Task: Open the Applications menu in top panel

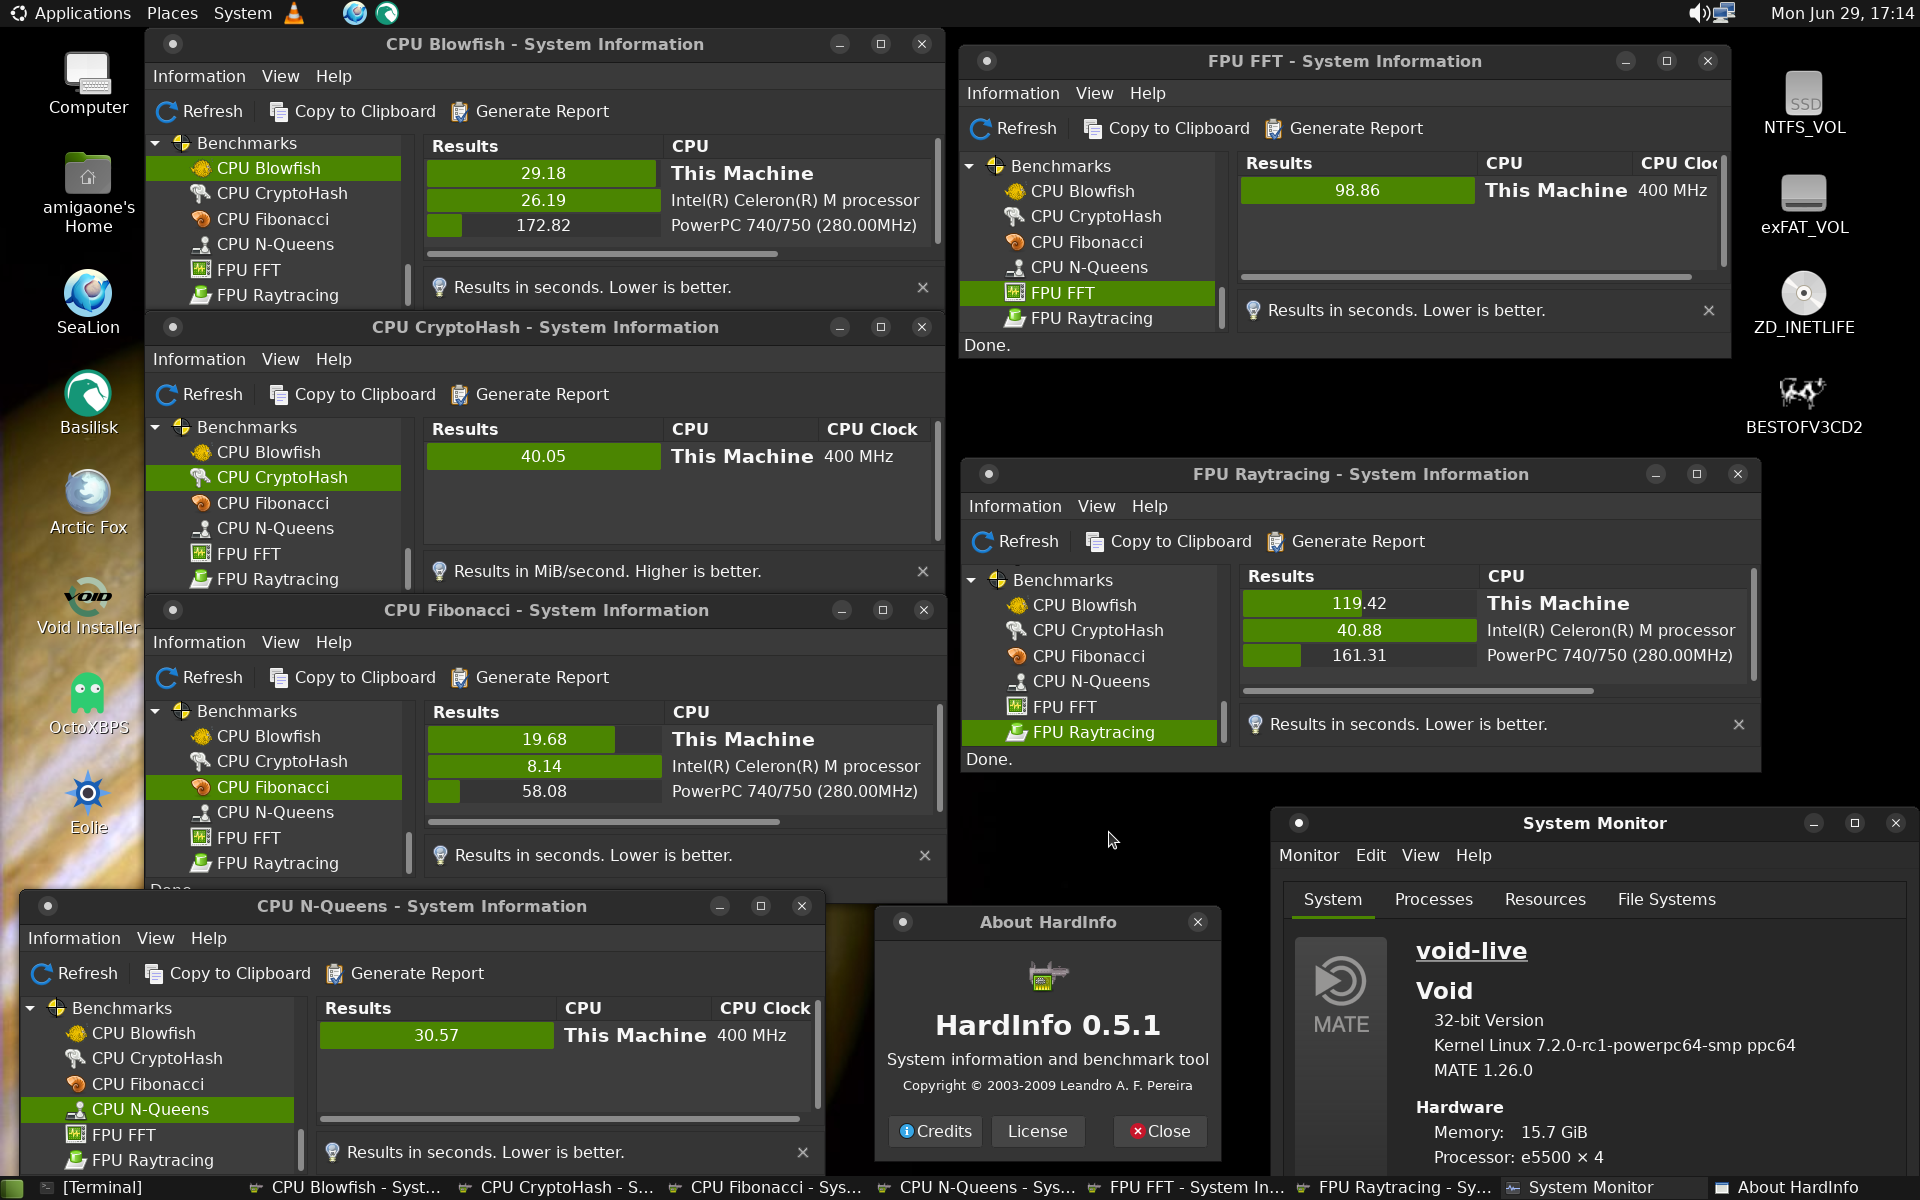Action: tap(70, 13)
